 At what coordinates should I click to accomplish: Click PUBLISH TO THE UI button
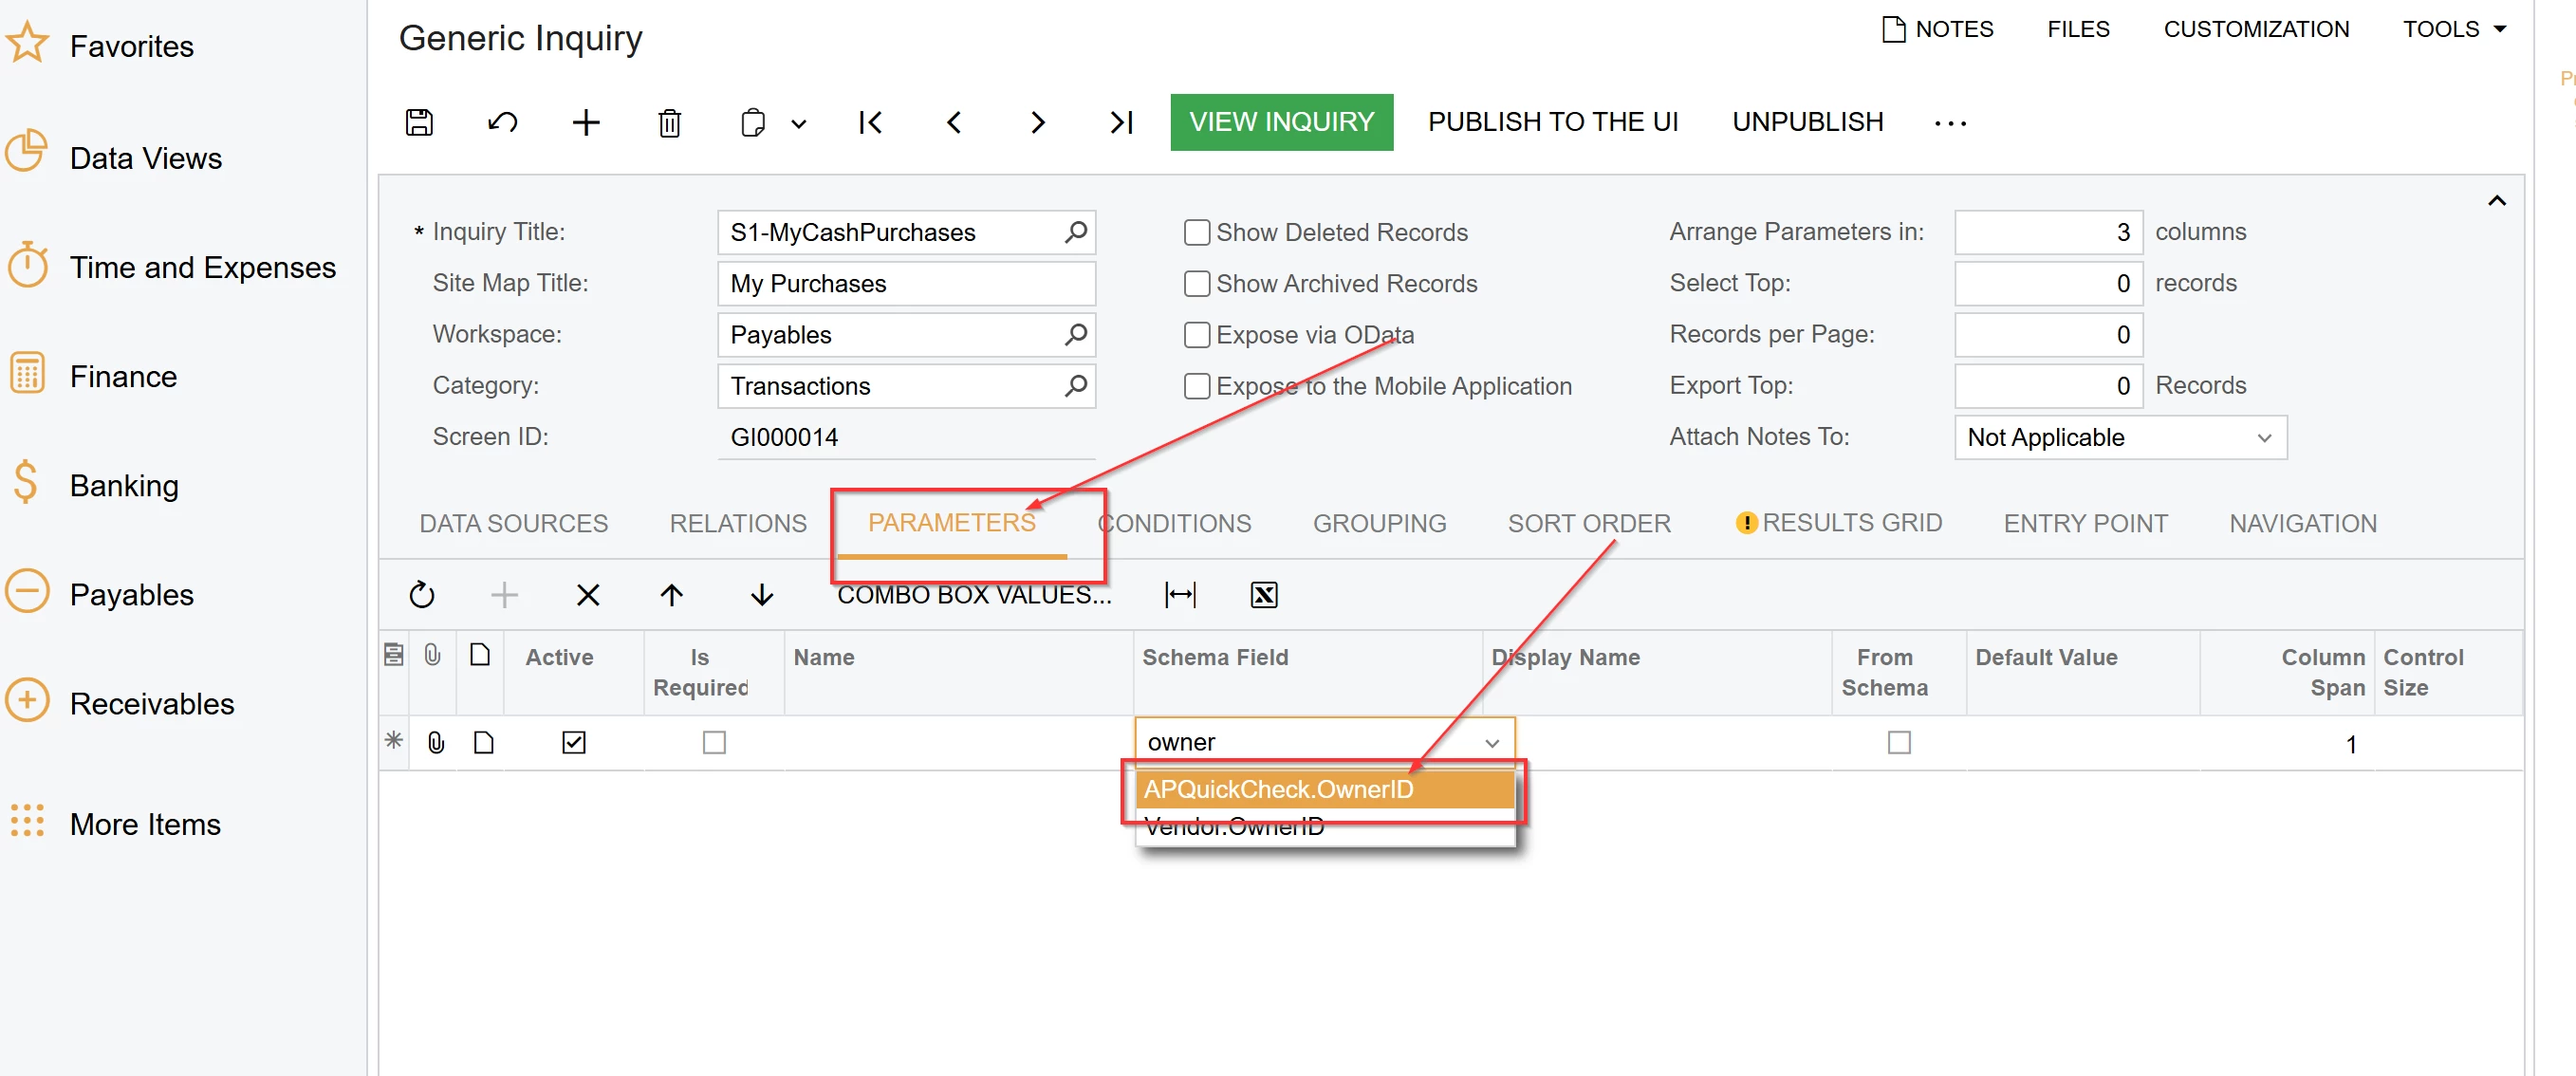(x=1552, y=122)
